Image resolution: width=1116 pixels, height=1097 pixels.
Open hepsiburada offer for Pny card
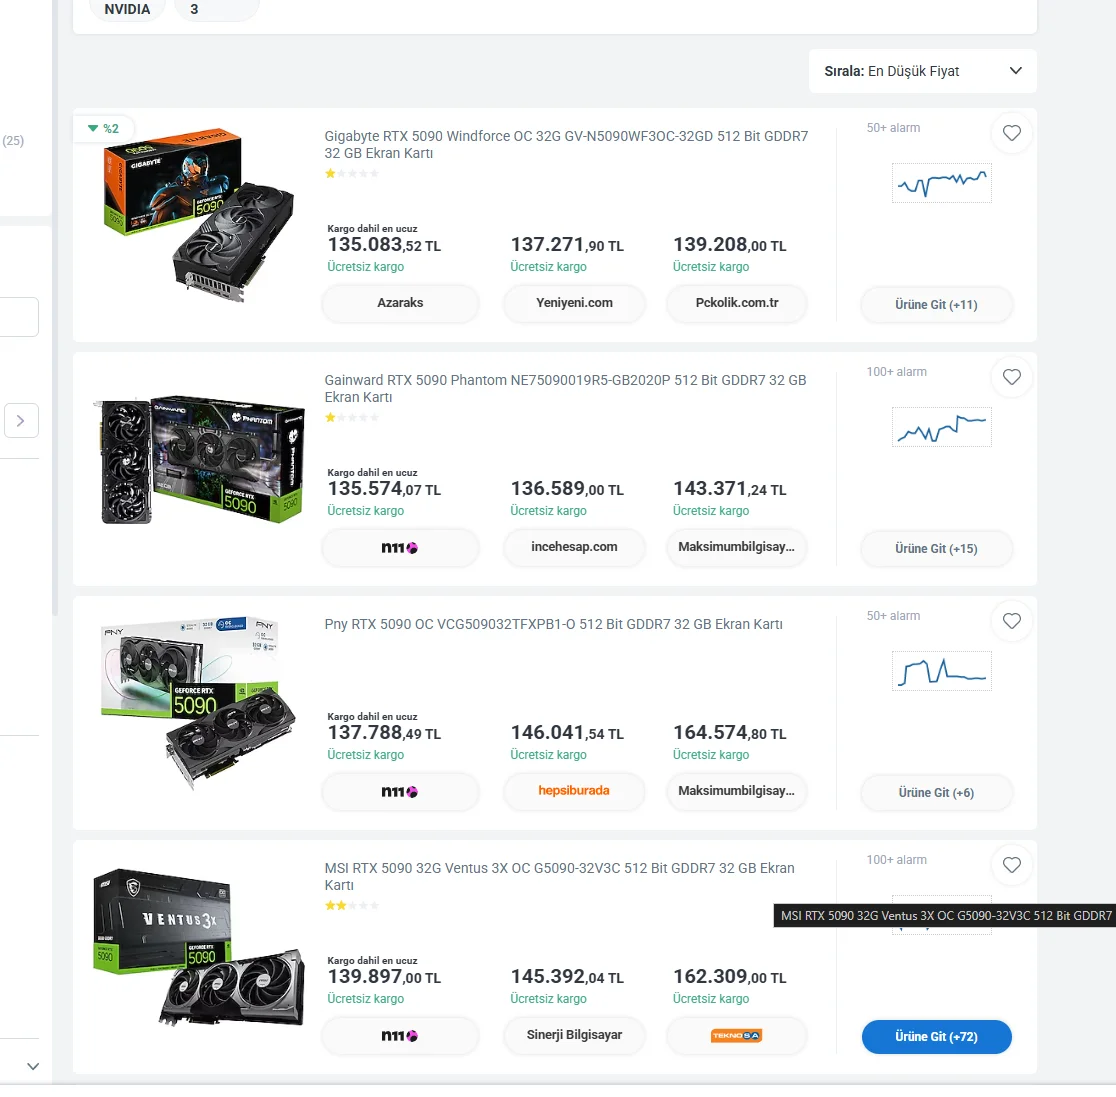tap(574, 791)
